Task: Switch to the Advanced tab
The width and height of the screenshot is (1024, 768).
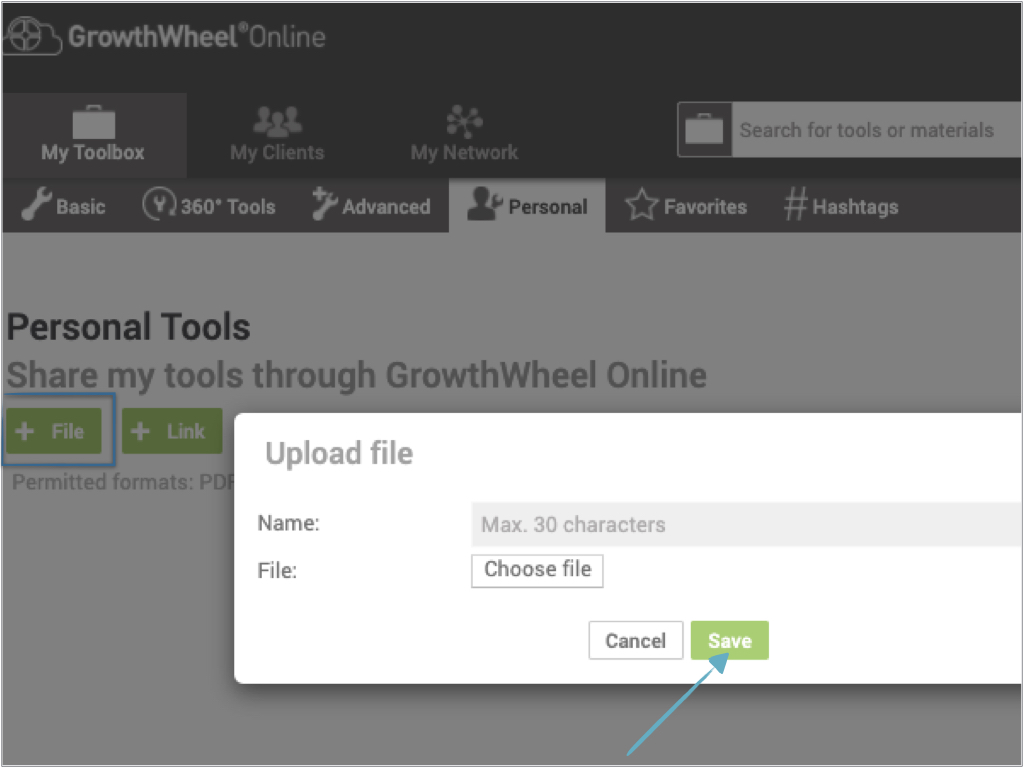Action: click(x=371, y=206)
